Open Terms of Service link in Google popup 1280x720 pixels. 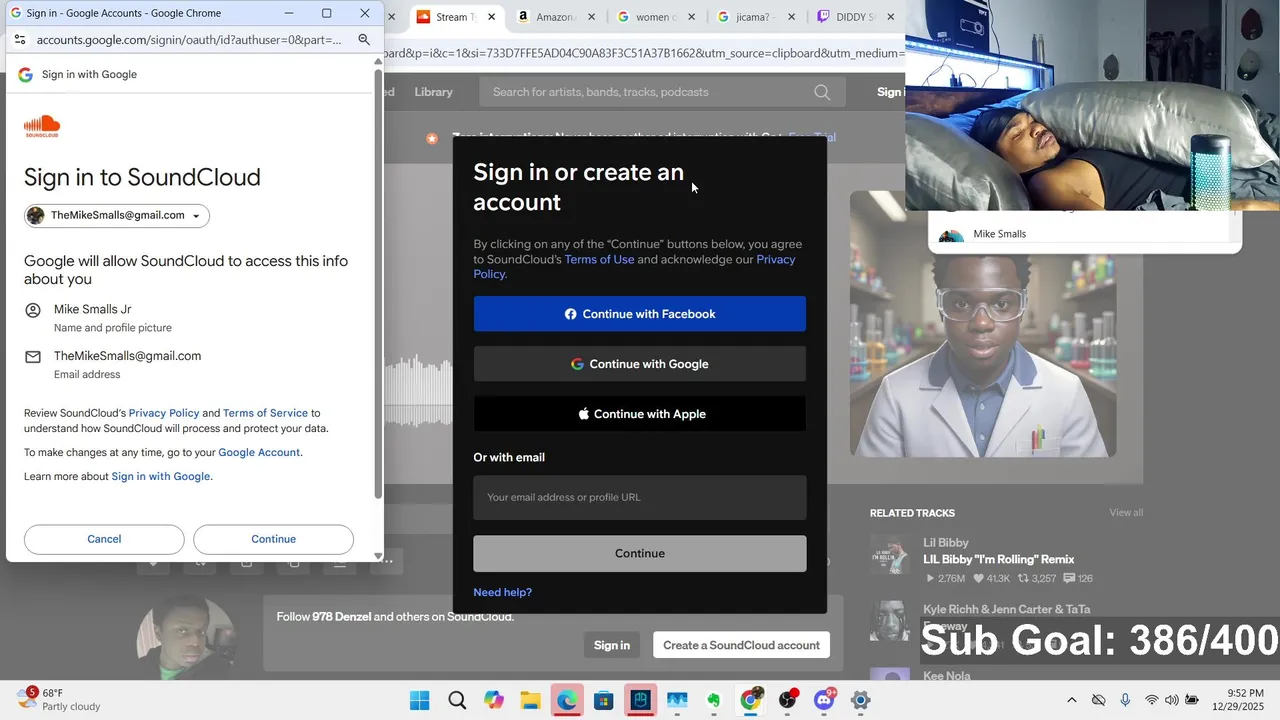[265, 413]
